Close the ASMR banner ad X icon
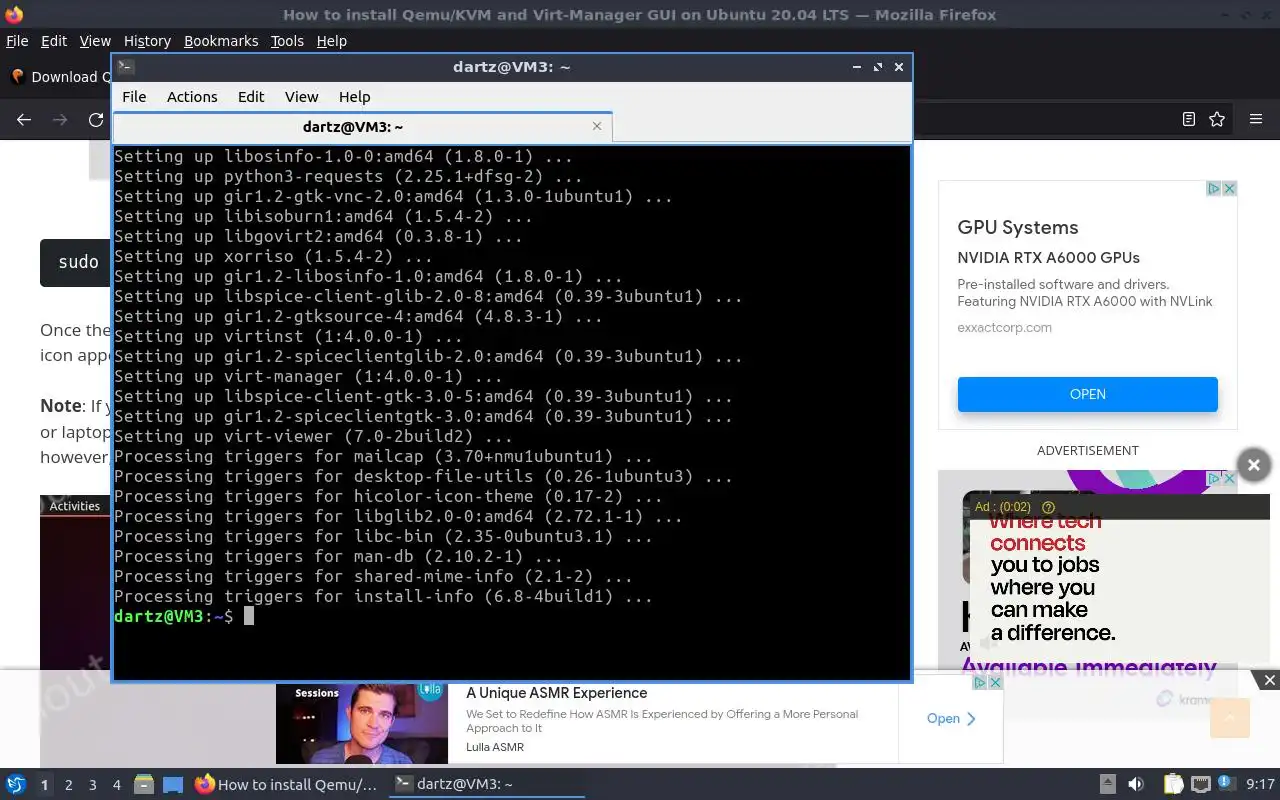Screen dimensions: 1280x800 click(995, 682)
